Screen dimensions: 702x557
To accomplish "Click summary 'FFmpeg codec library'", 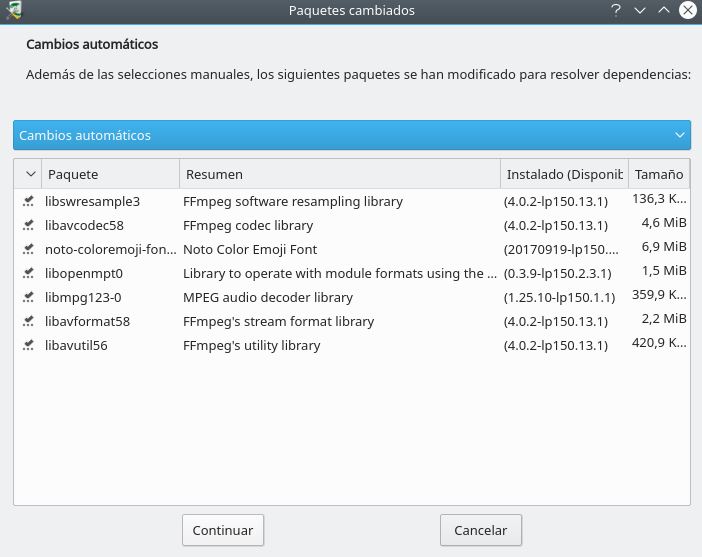I will tap(248, 225).
